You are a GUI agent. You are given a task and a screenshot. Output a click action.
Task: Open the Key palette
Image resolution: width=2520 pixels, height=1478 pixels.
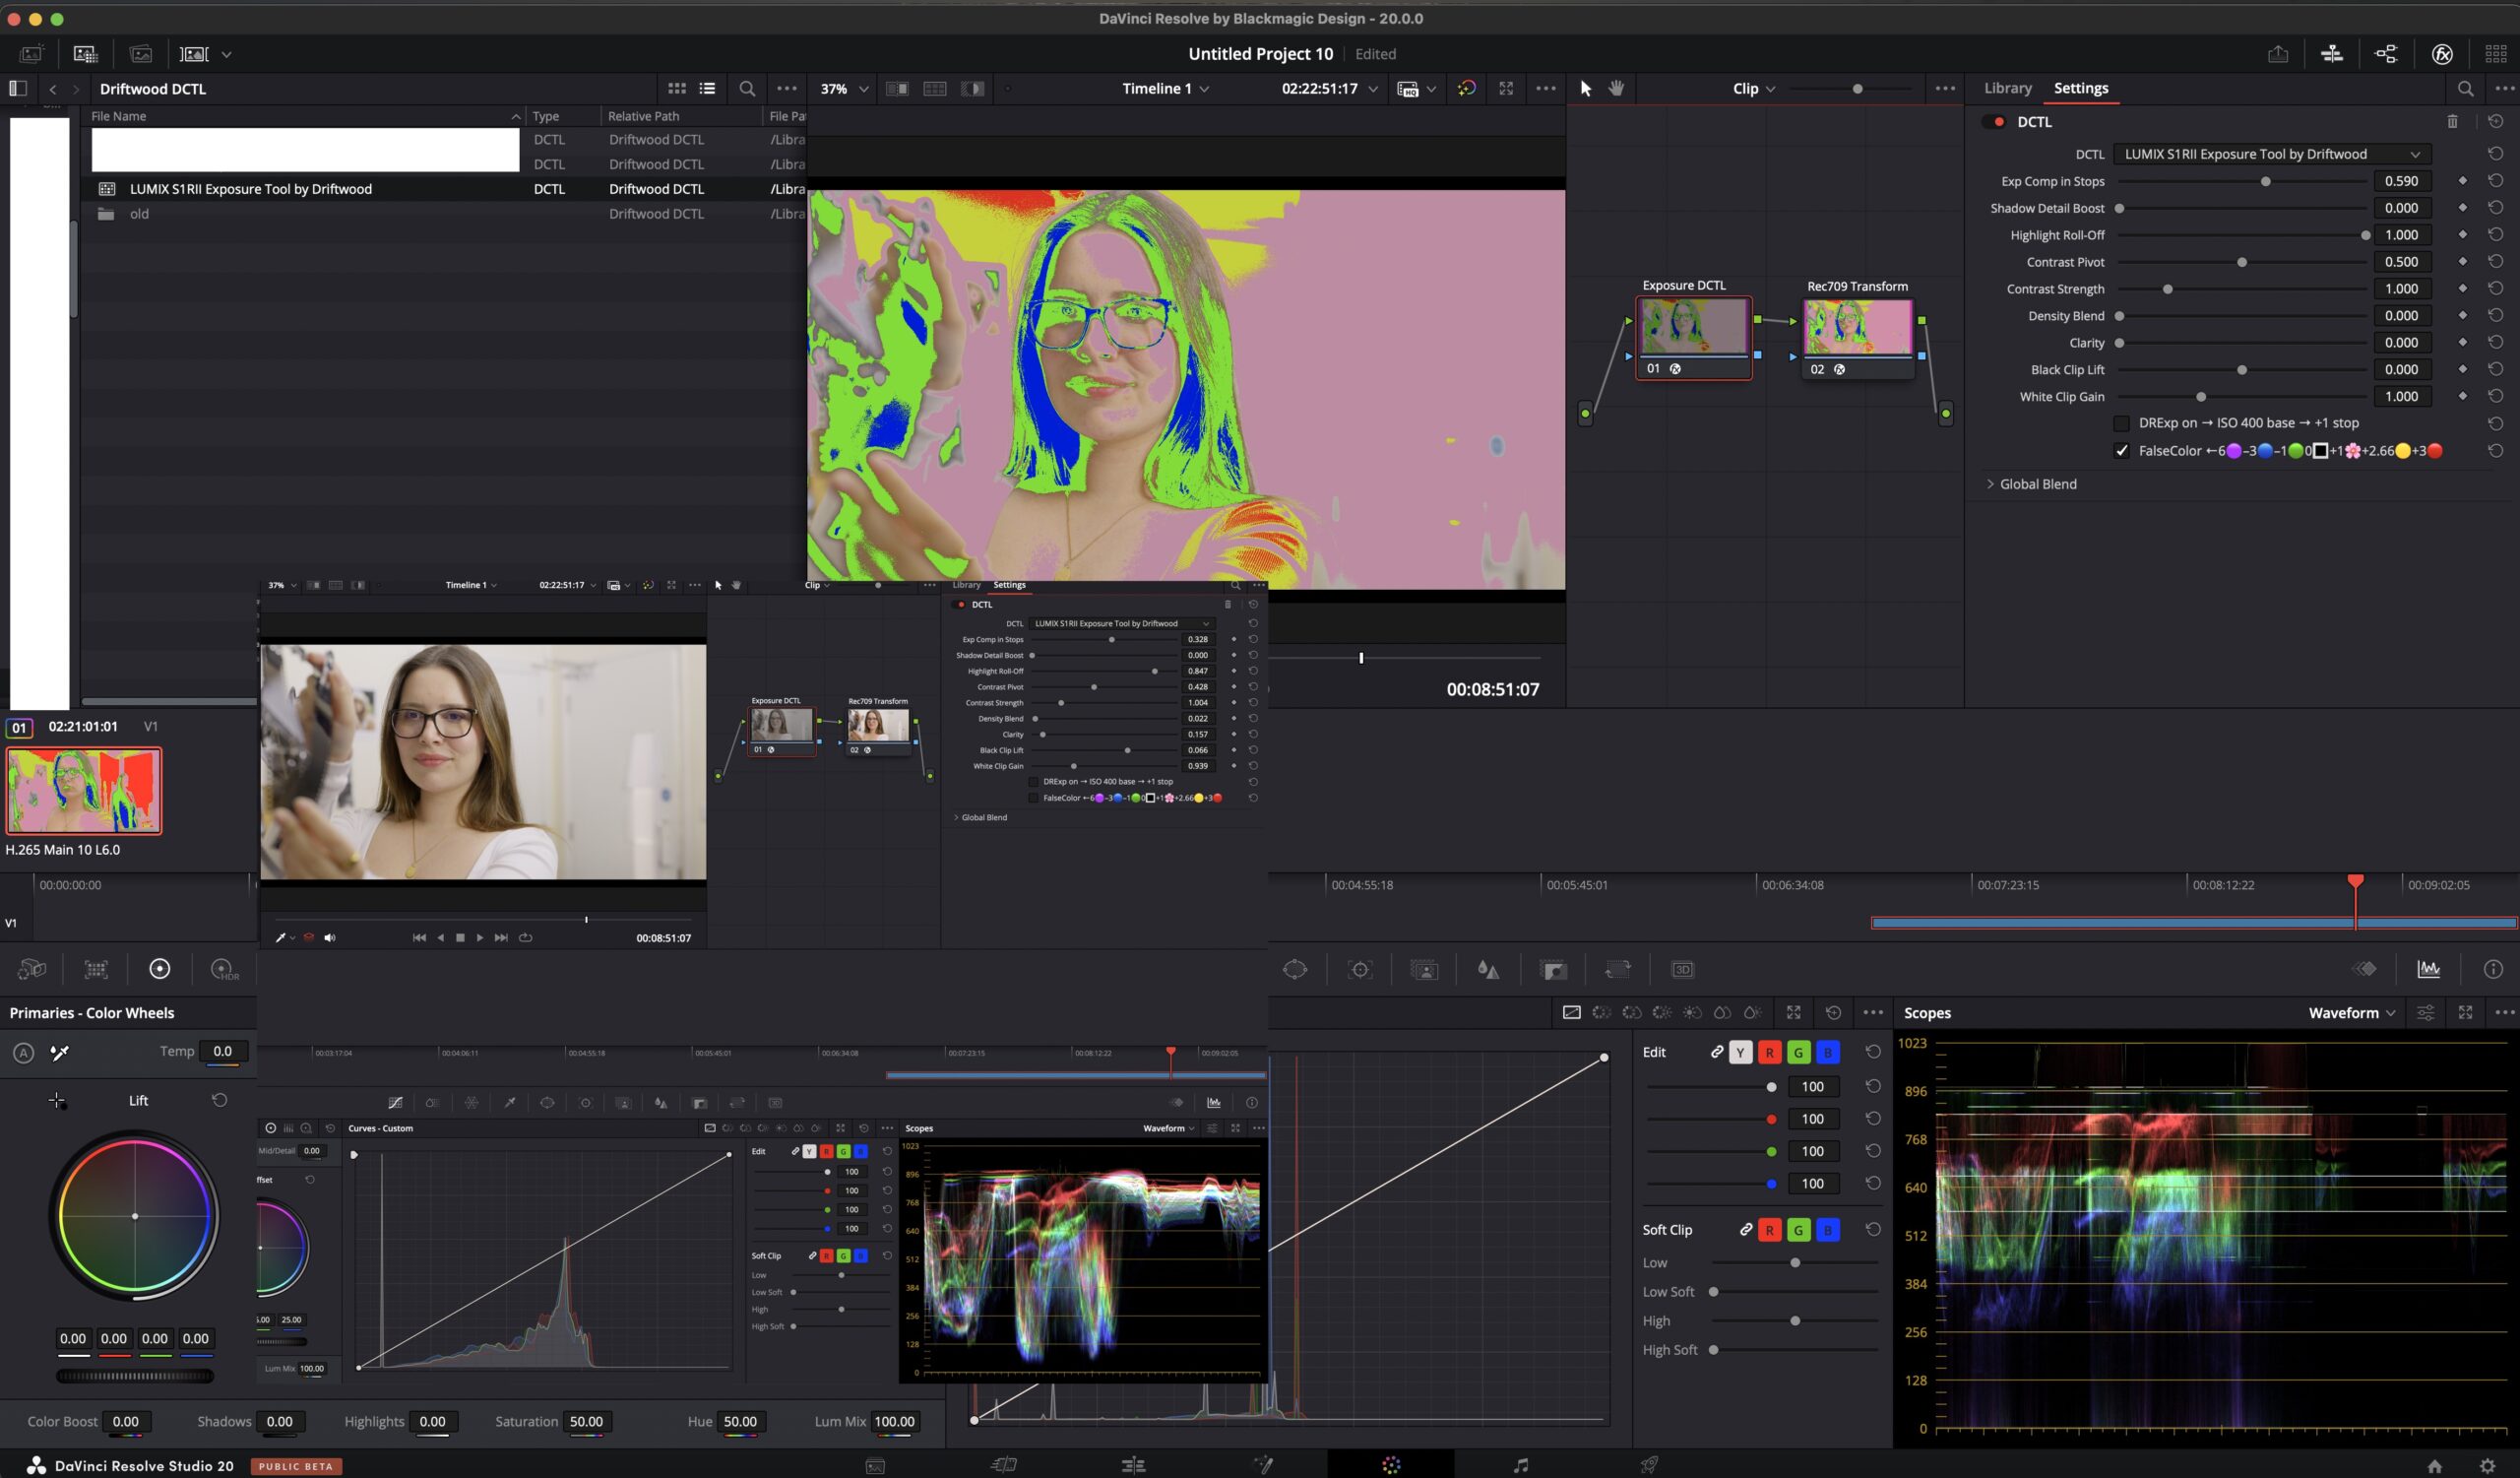(x=1553, y=969)
